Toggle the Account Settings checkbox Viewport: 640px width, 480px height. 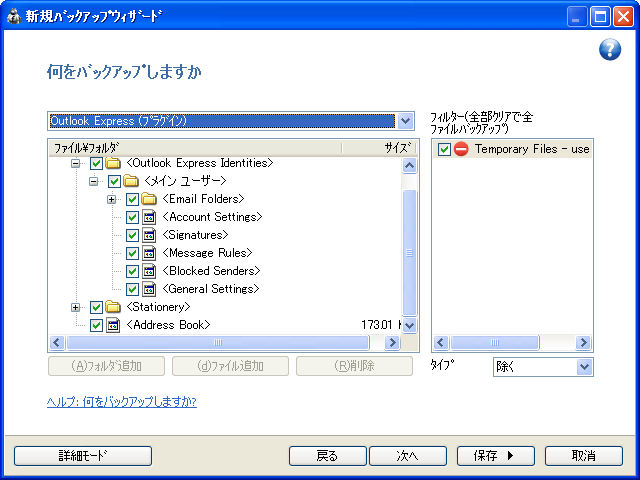132,217
